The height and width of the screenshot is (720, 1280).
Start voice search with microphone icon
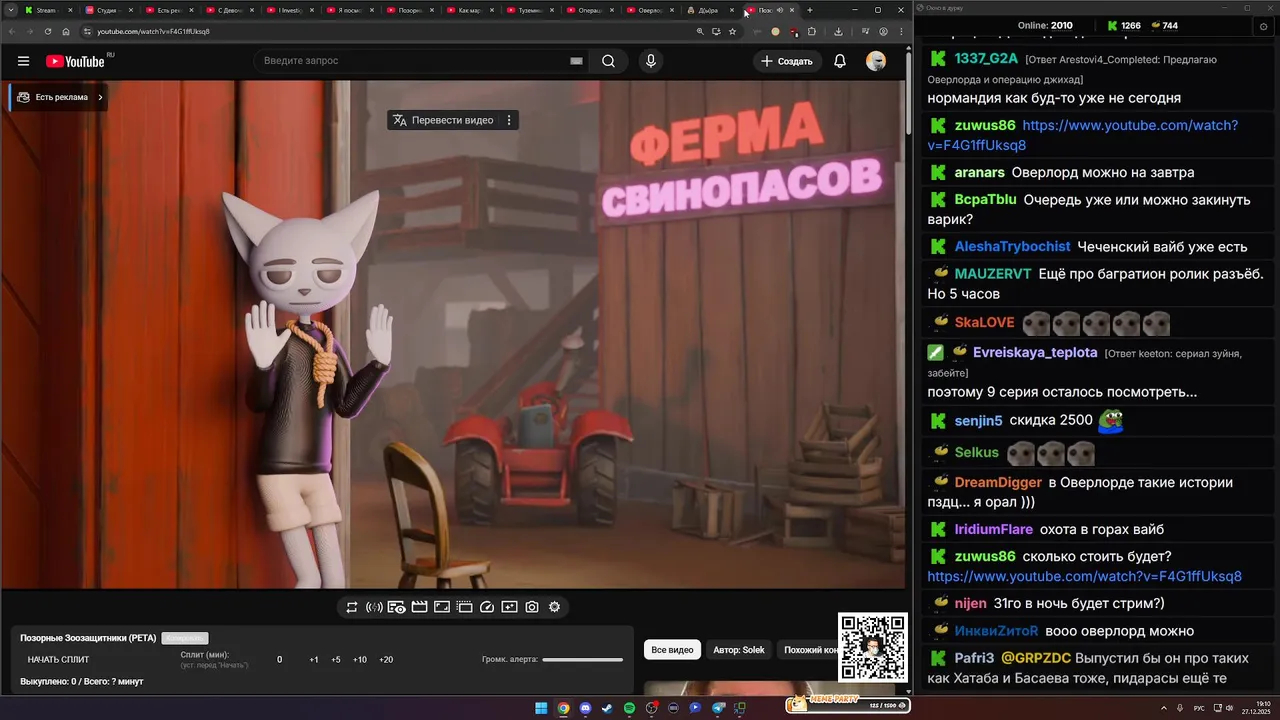[651, 61]
